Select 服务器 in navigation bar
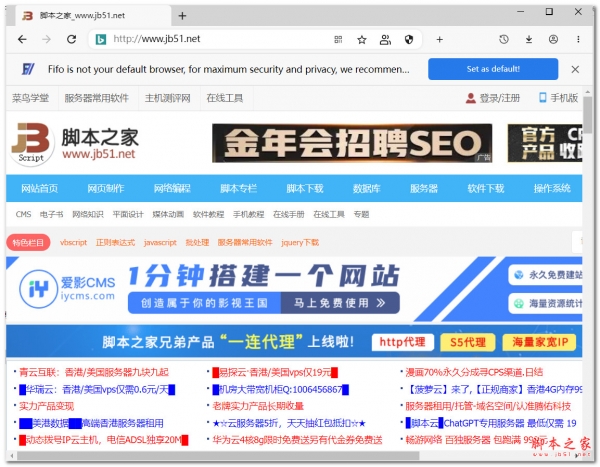The image size is (600, 467). coord(424,188)
